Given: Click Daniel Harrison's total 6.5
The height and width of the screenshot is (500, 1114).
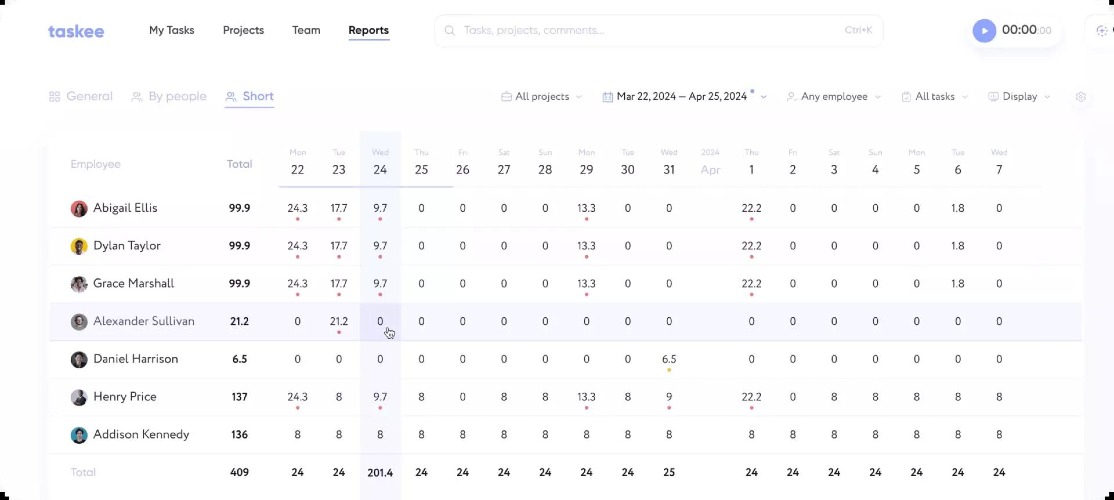Looking at the screenshot, I should [x=239, y=359].
